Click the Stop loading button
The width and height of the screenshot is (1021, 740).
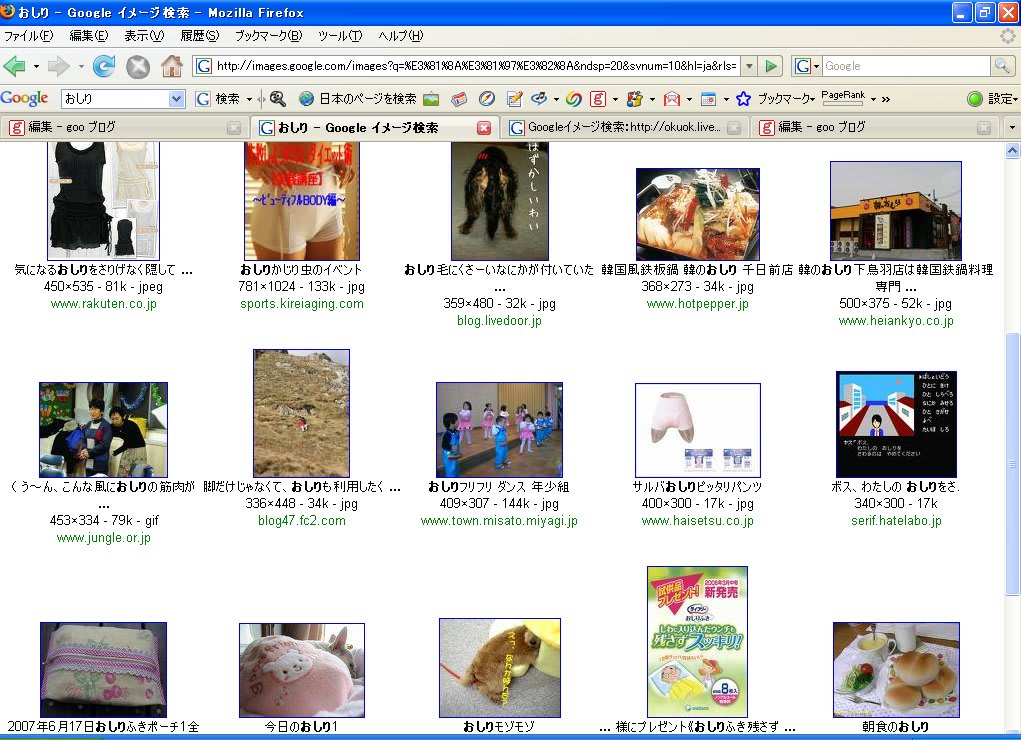[137, 66]
